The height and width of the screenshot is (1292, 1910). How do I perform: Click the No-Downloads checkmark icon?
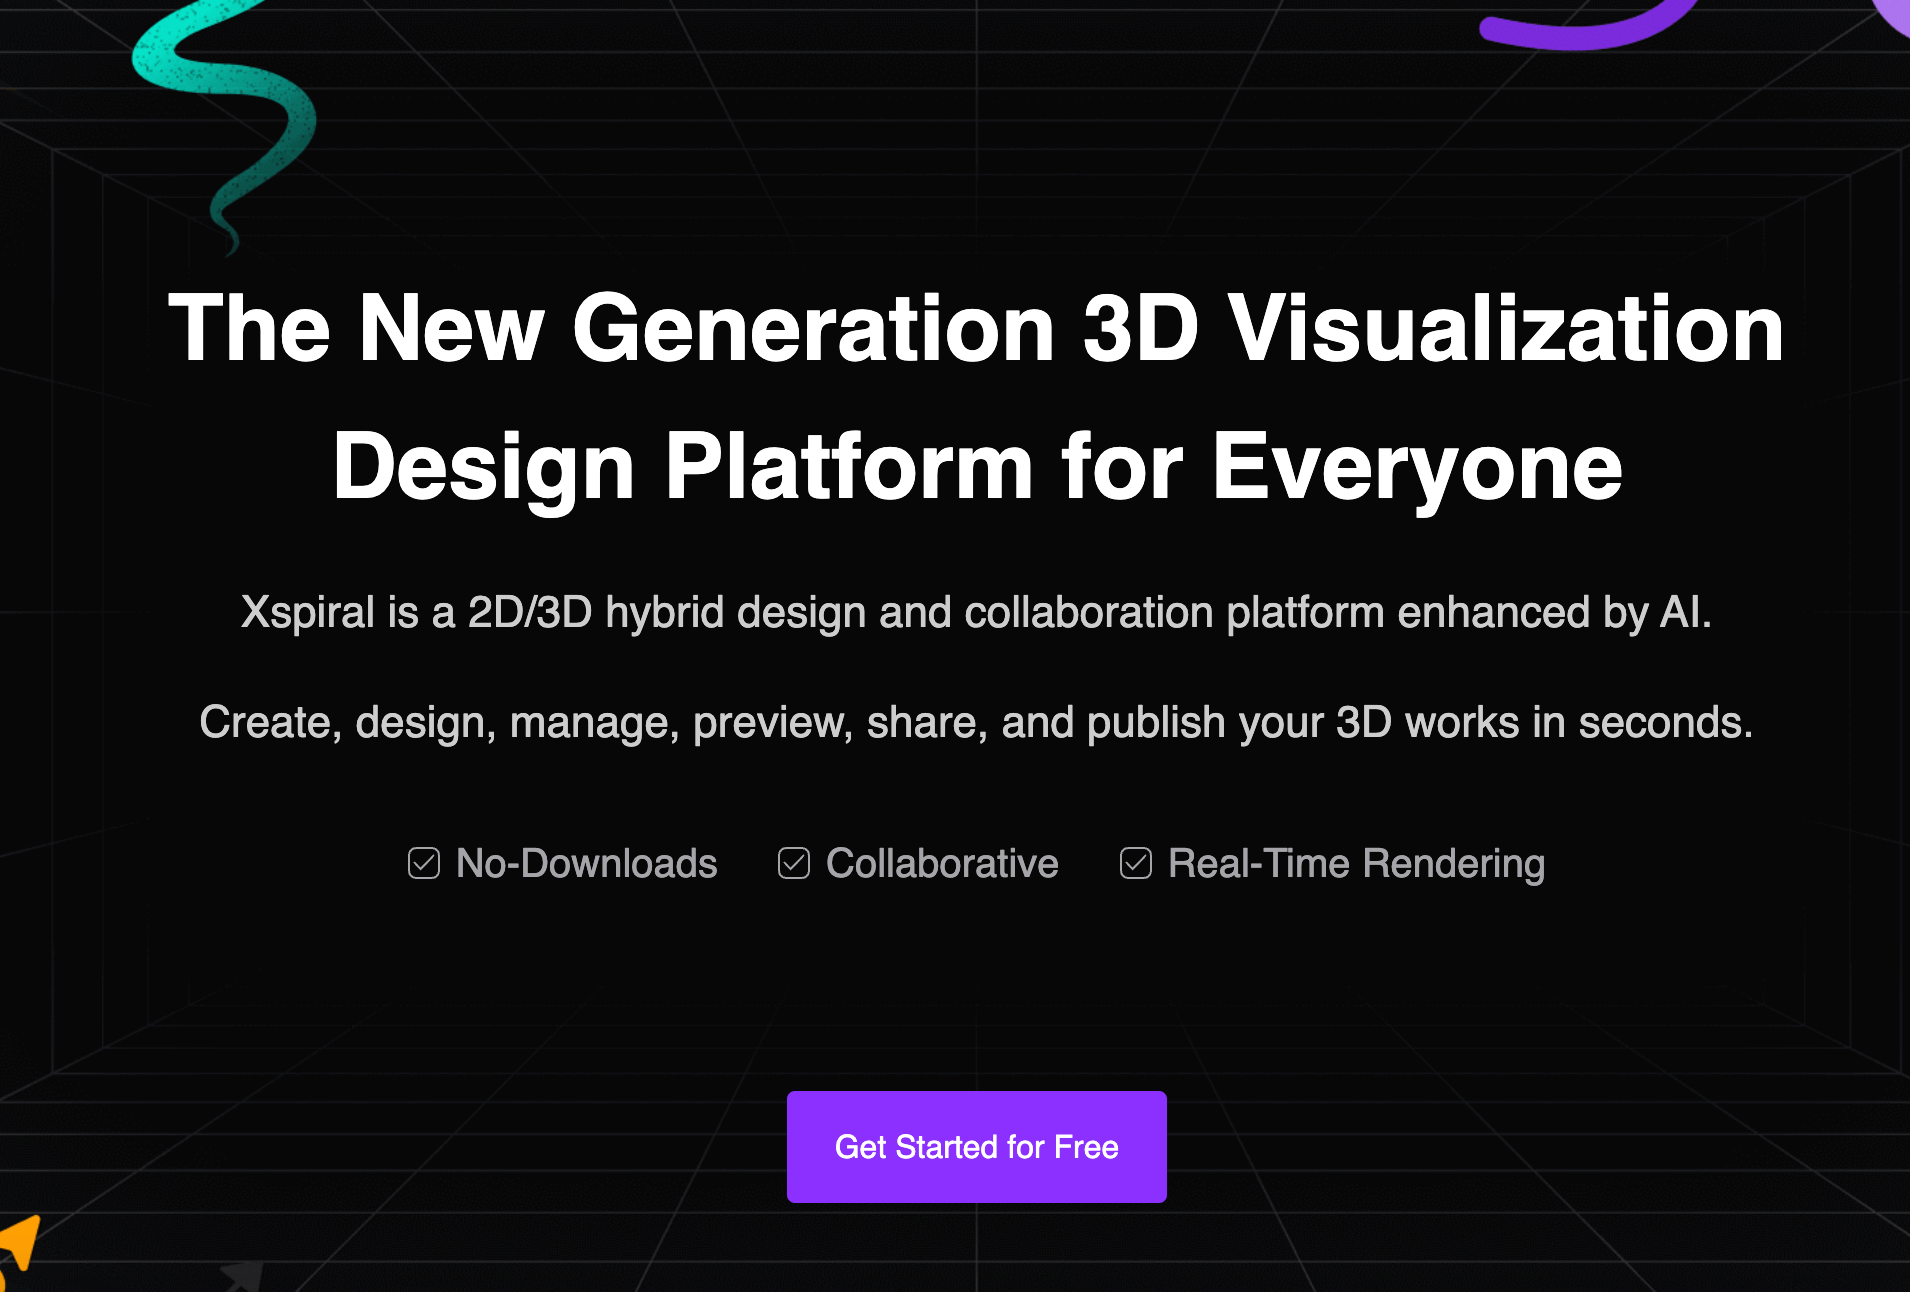click(x=424, y=863)
